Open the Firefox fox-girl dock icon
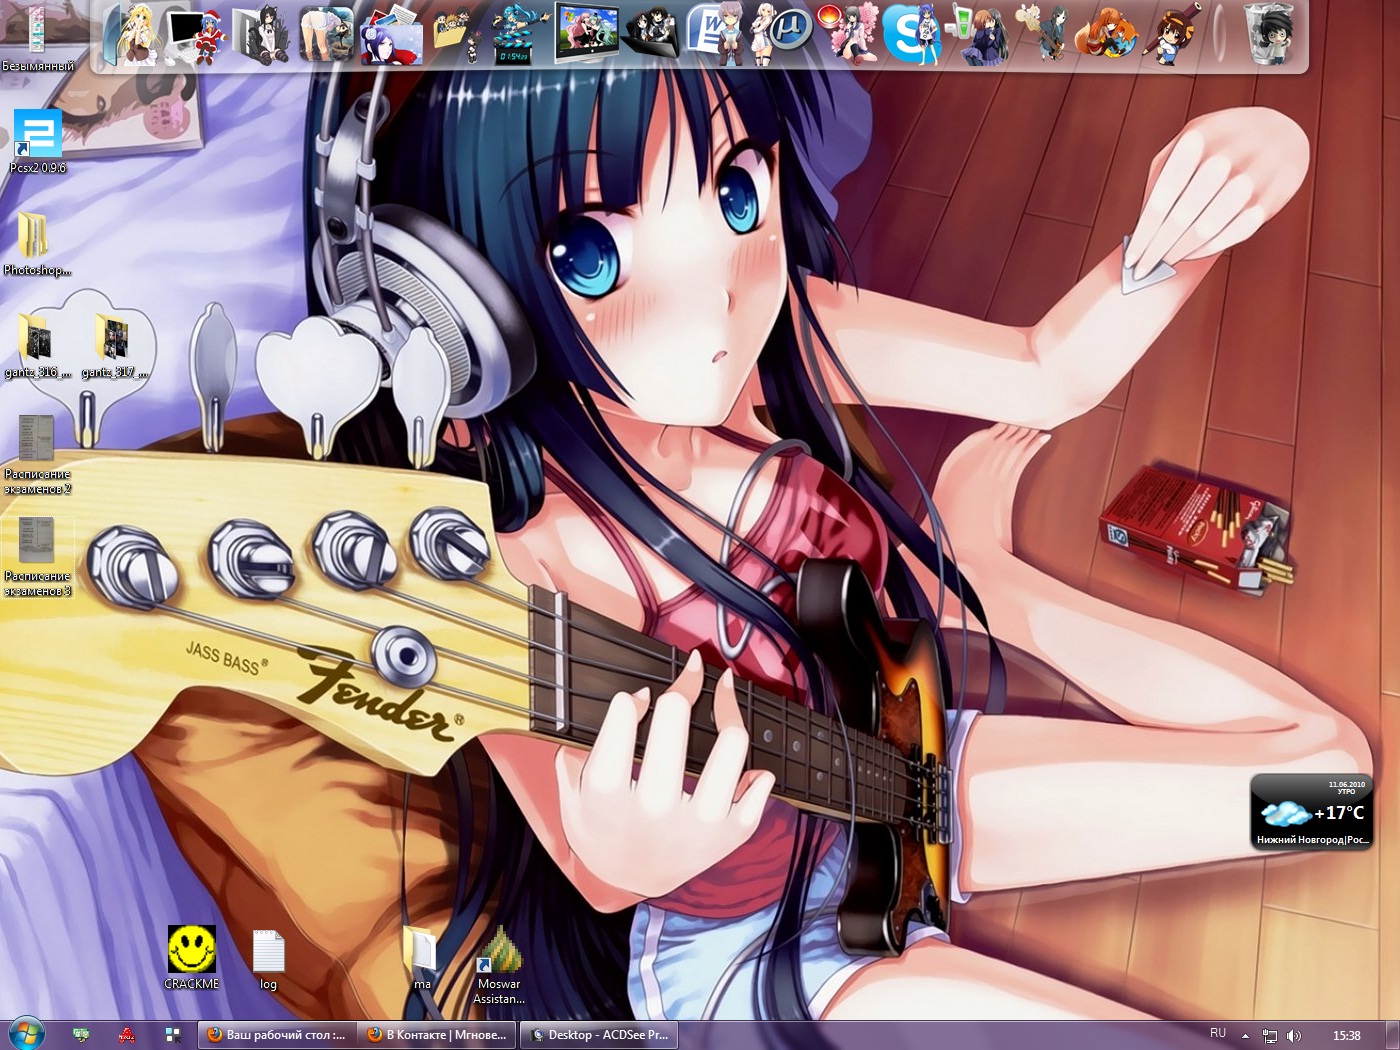Image resolution: width=1400 pixels, height=1050 pixels. pyautogui.click(x=1106, y=34)
